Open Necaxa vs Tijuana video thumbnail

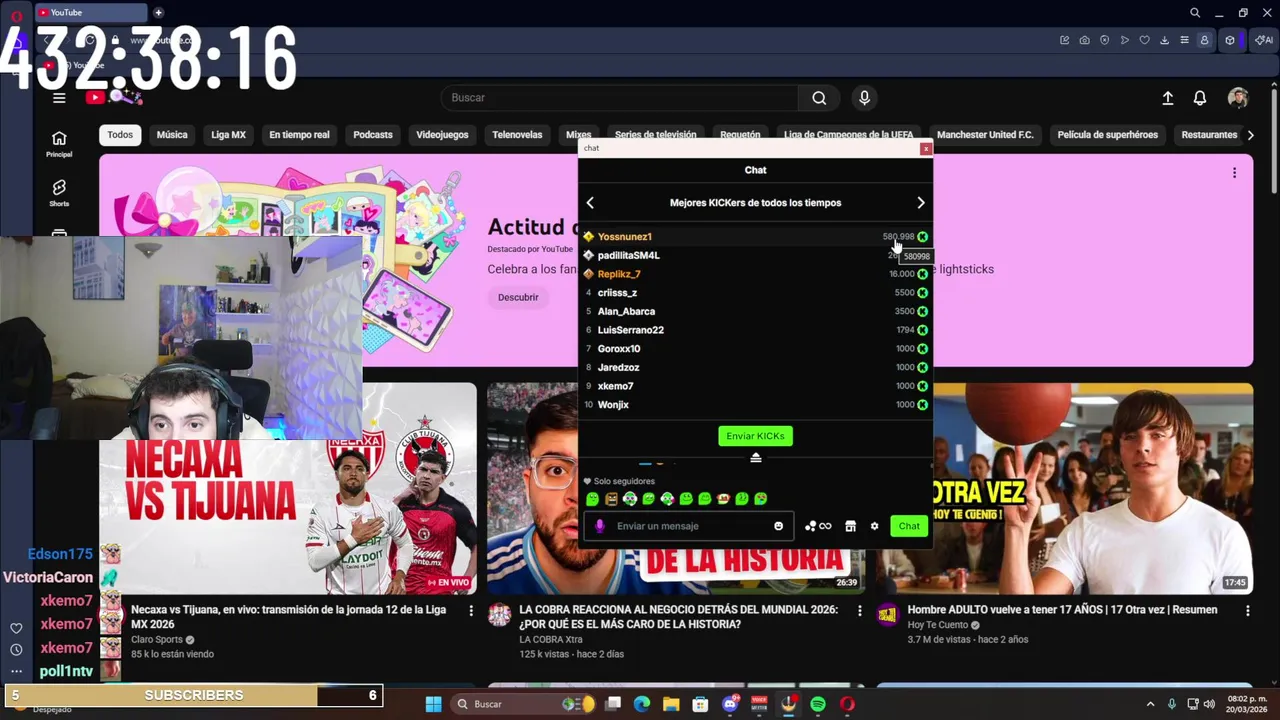tap(288, 488)
